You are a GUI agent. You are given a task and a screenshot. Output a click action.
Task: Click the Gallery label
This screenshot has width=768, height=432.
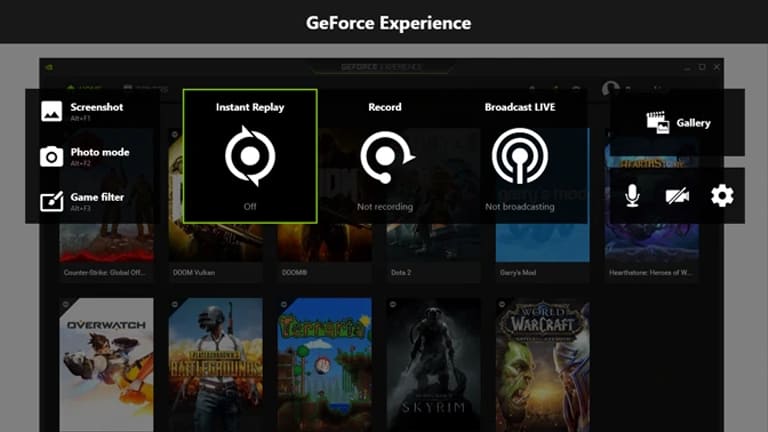click(694, 122)
